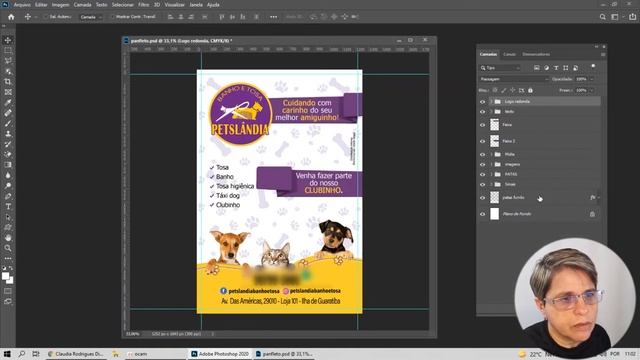The height and width of the screenshot is (360, 640).
Task: Select the Rectangular Marquee tool
Action: coord(8,51)
